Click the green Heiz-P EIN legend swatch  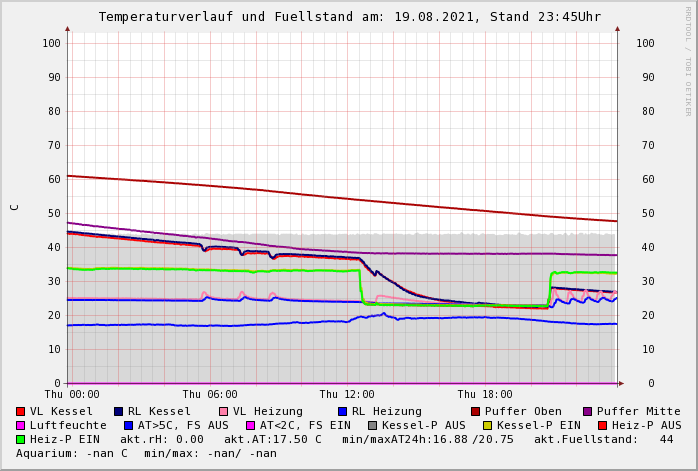pos(21,439)
